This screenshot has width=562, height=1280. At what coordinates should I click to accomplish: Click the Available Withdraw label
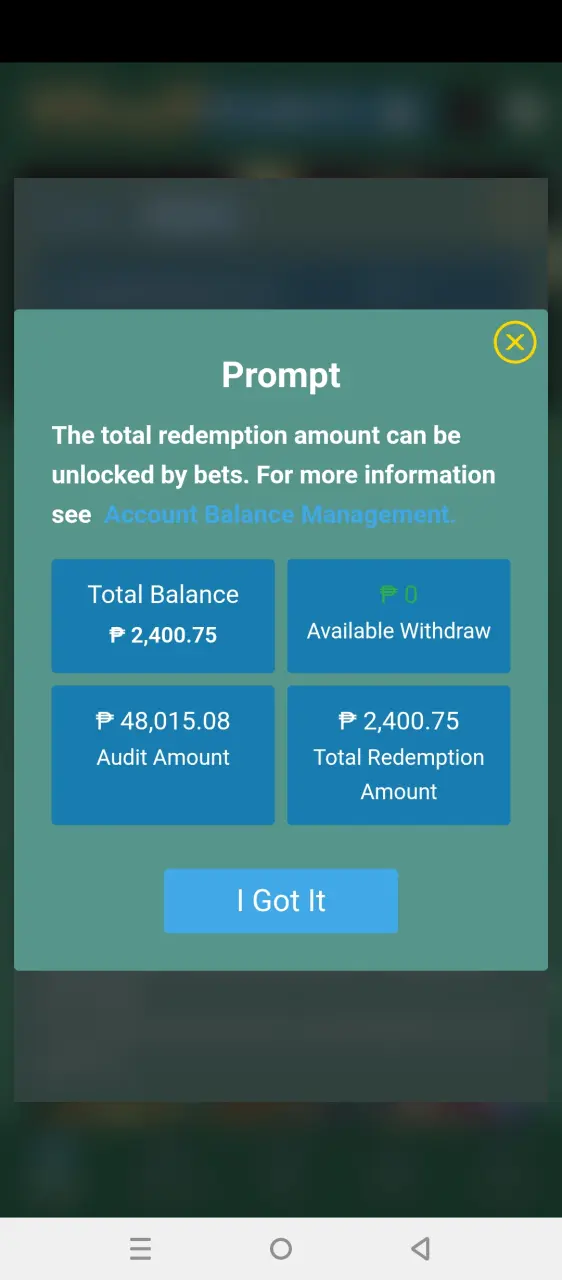tap(399, 631)
